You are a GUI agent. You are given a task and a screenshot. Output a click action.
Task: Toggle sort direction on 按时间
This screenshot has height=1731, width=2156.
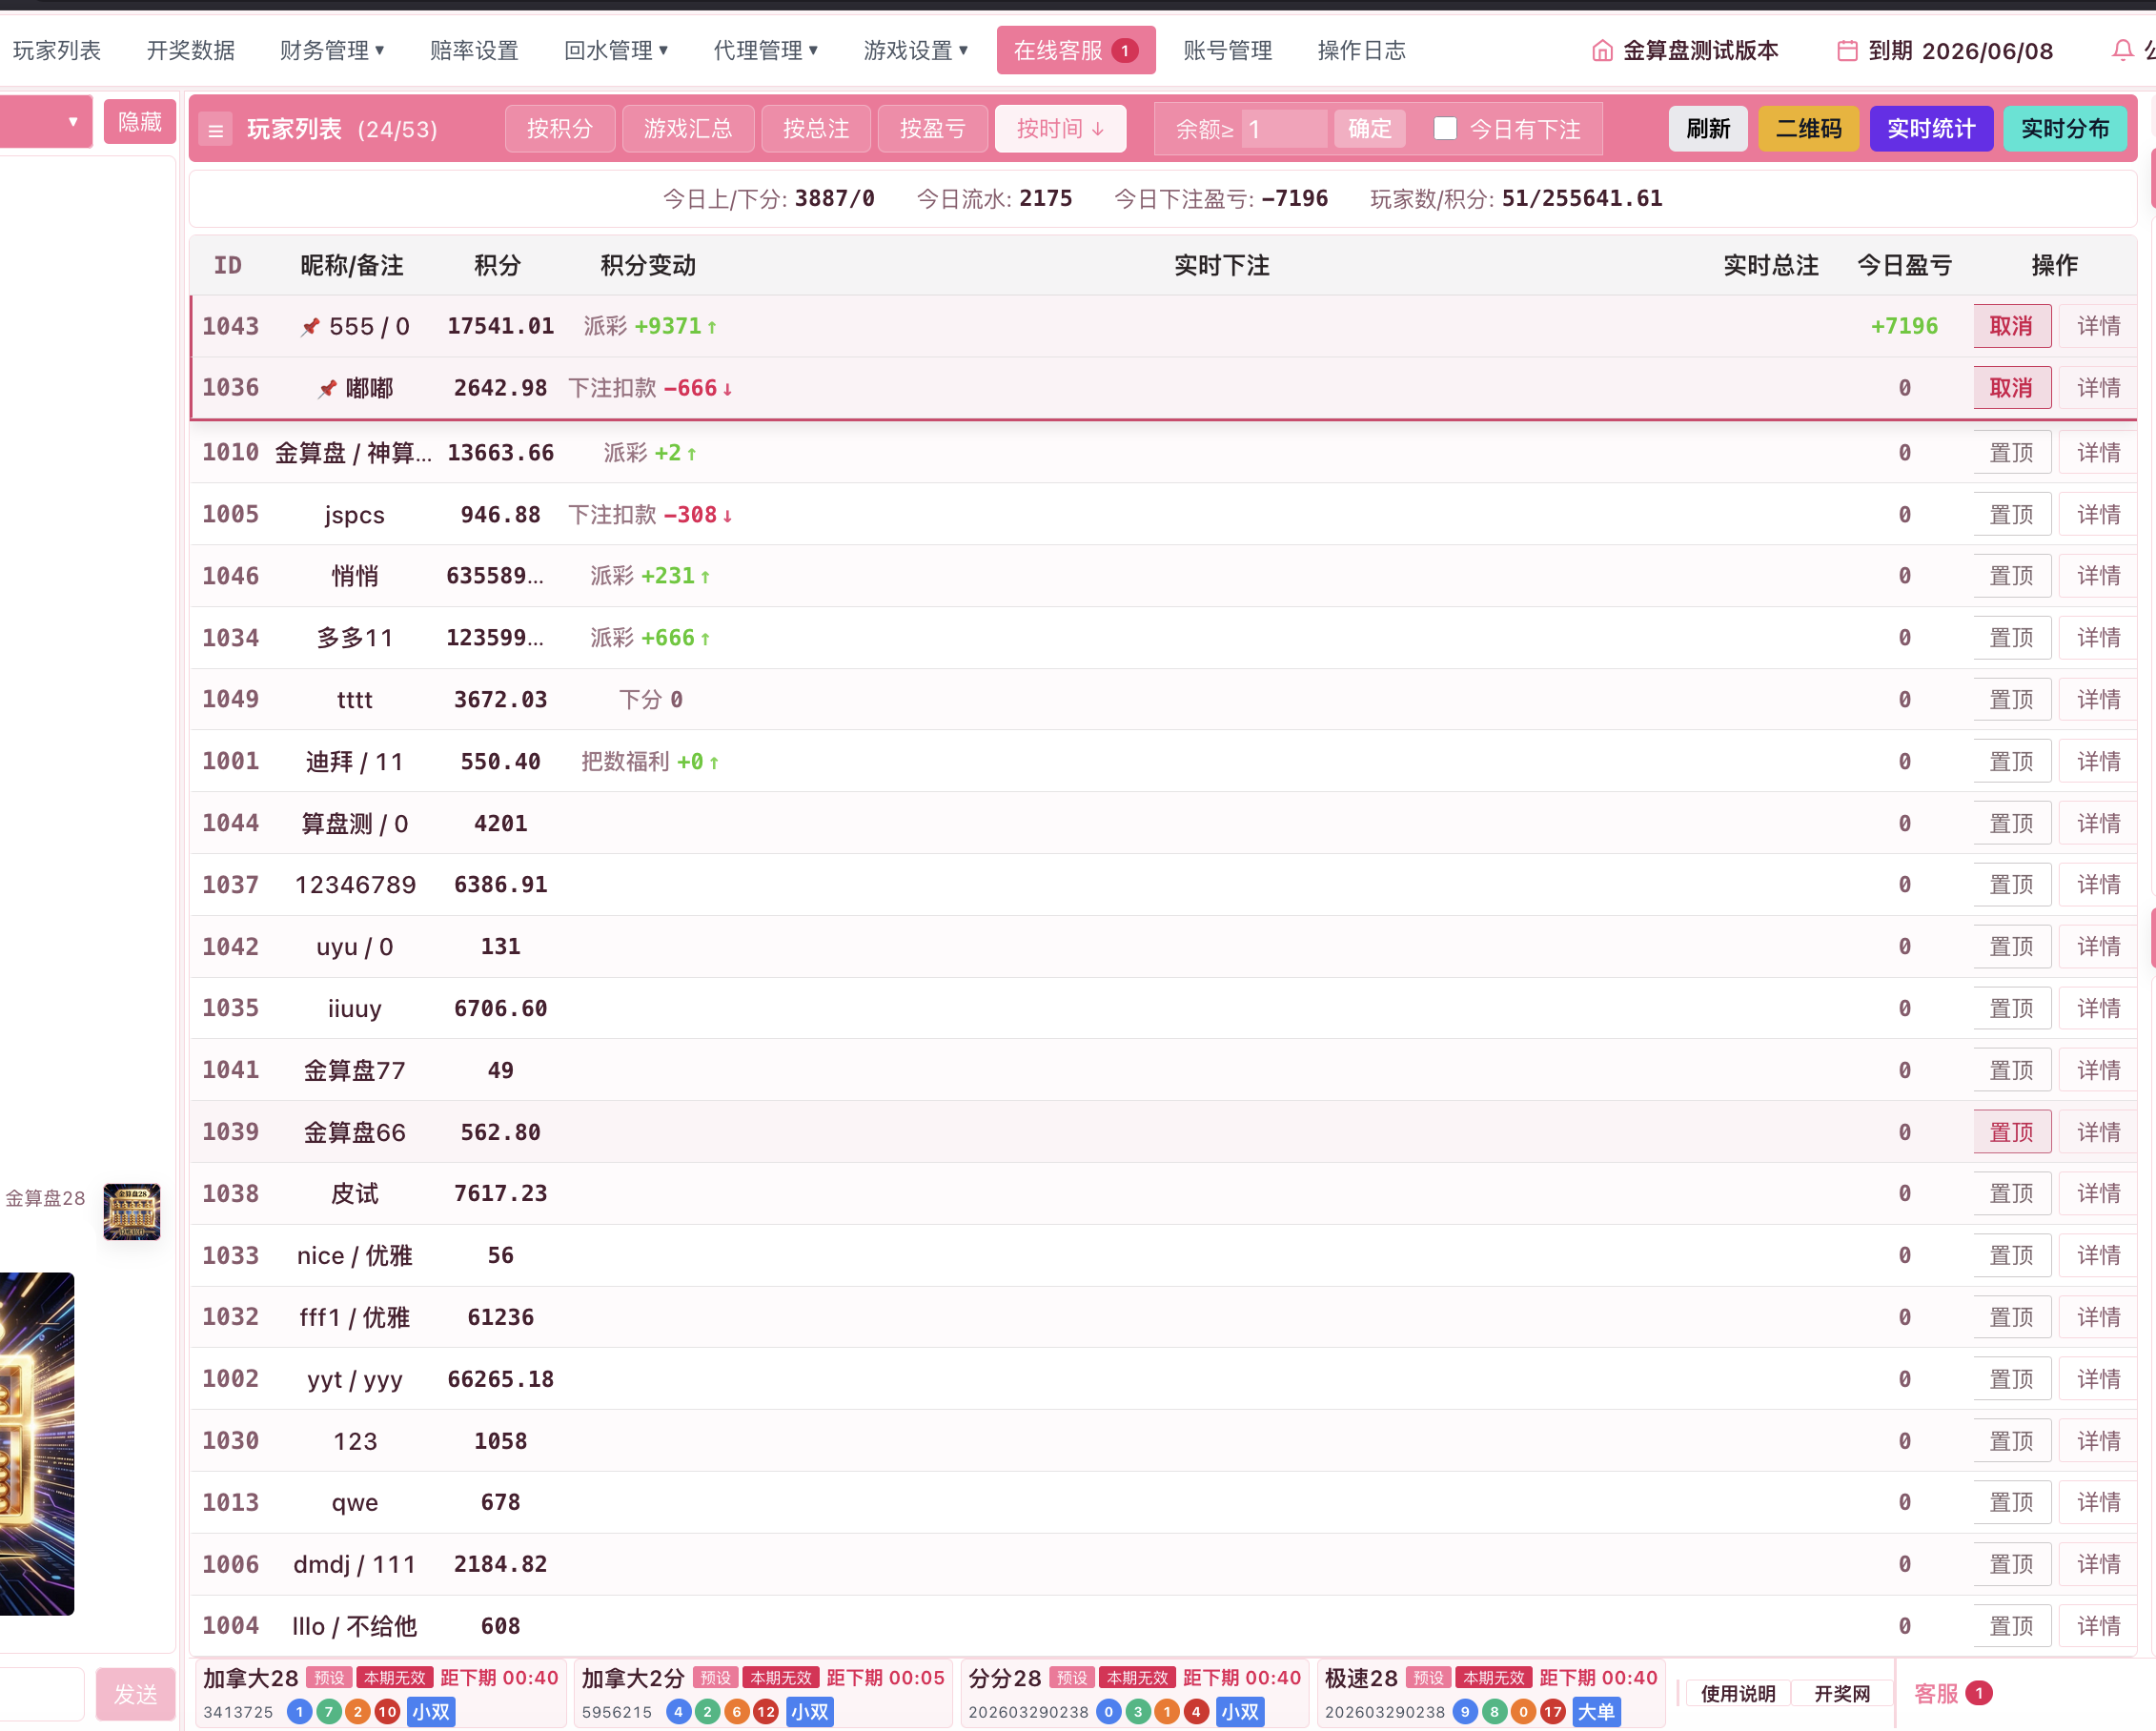pyautogui.click(x=1060, y=129)
